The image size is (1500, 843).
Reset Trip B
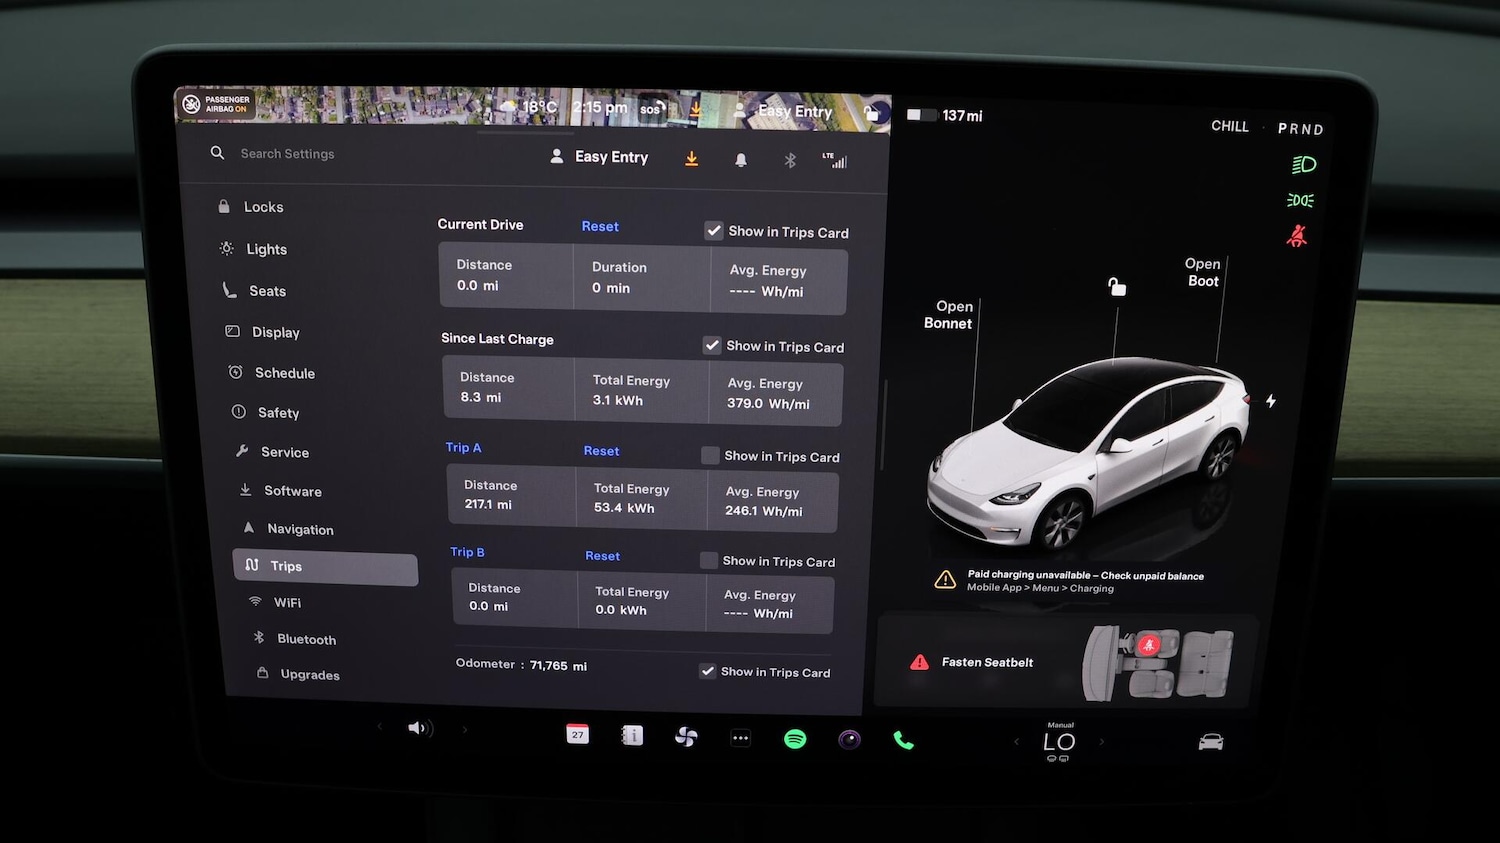(x=602, y=556)
